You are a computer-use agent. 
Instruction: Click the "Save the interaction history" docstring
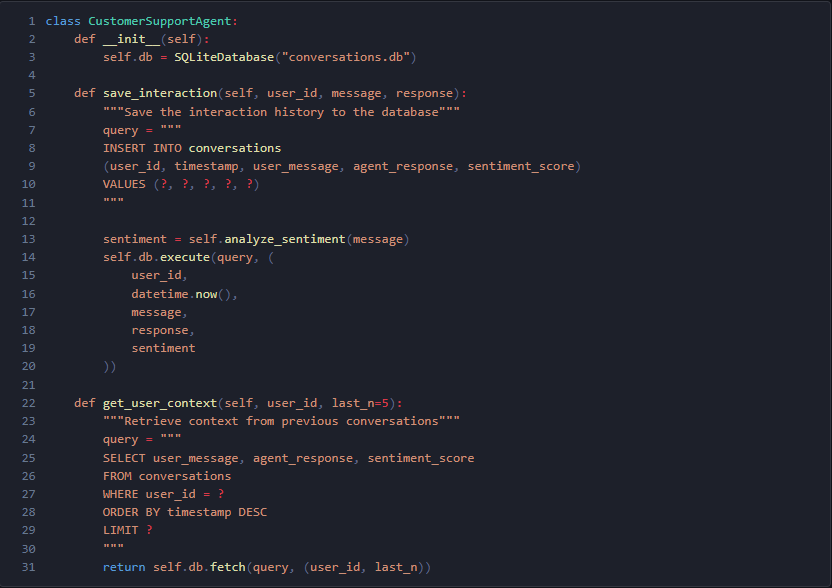point(281,112)
